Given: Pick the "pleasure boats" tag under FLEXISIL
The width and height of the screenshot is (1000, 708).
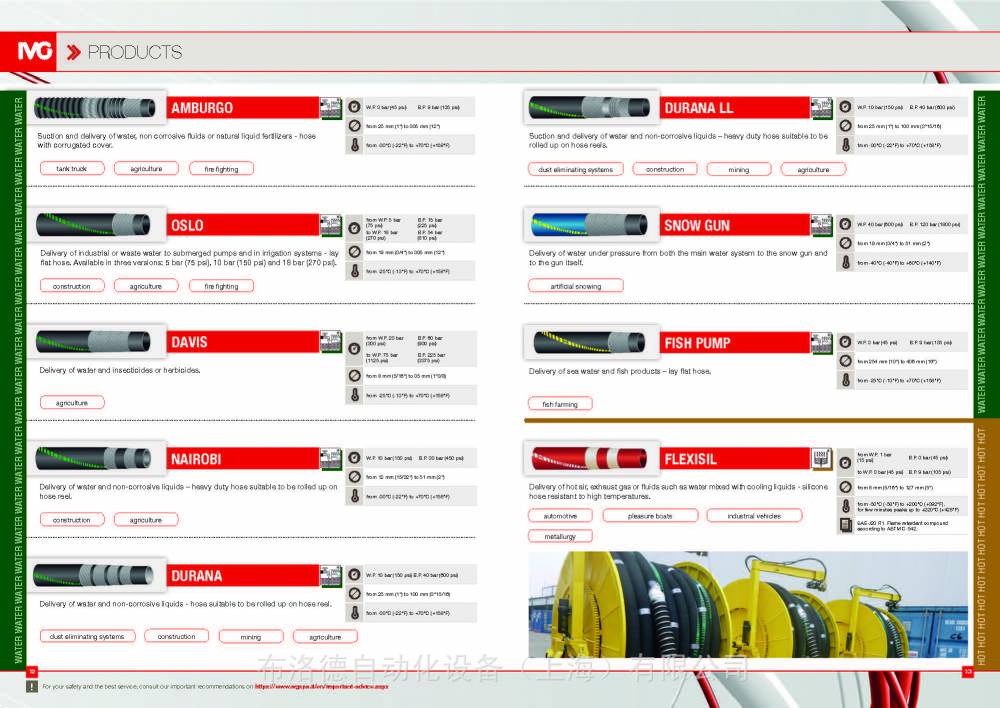Looking at the screenshot, I should click(x=649, y=516).
